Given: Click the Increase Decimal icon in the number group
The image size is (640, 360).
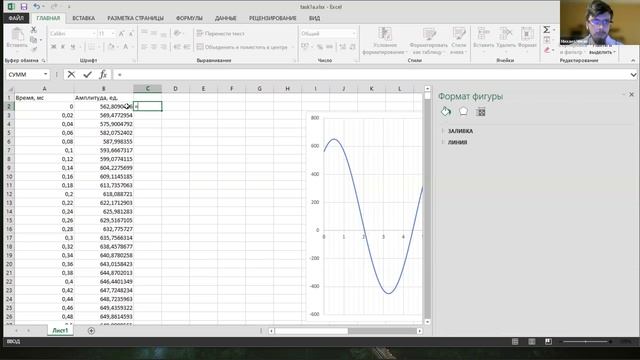Looking at the screenshot, I should click(343, 47).
